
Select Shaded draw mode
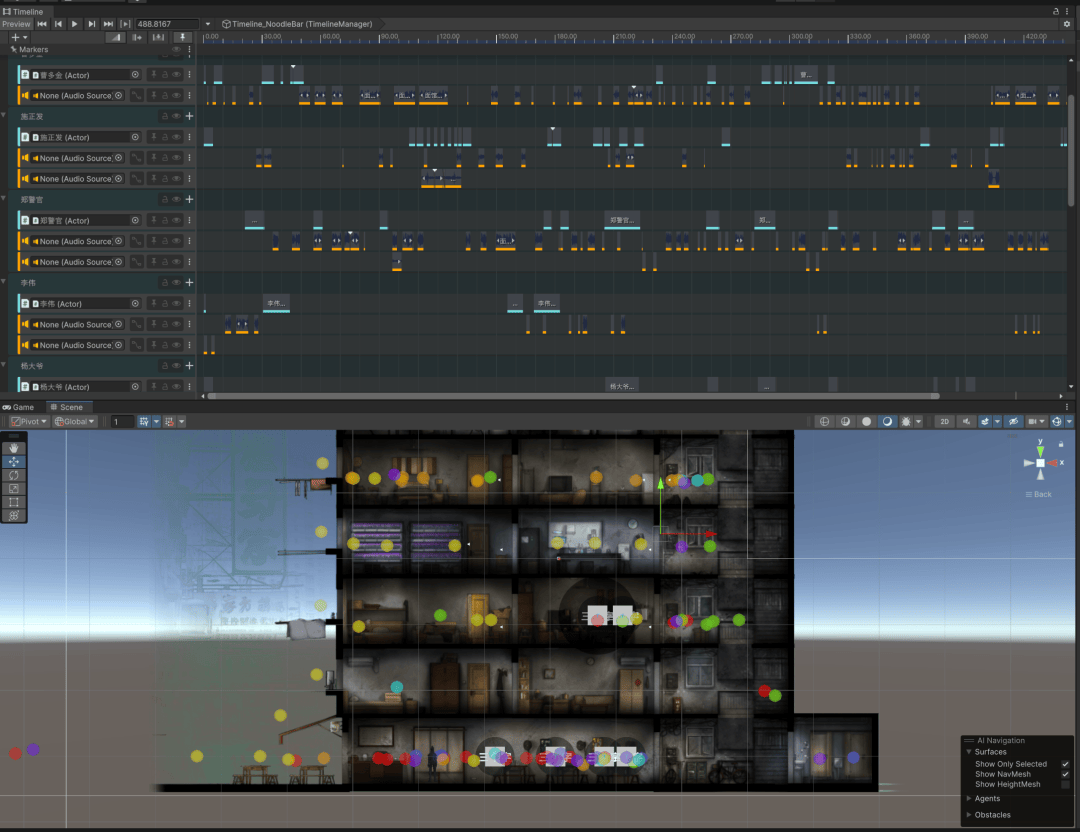click(x=887, y=422)
